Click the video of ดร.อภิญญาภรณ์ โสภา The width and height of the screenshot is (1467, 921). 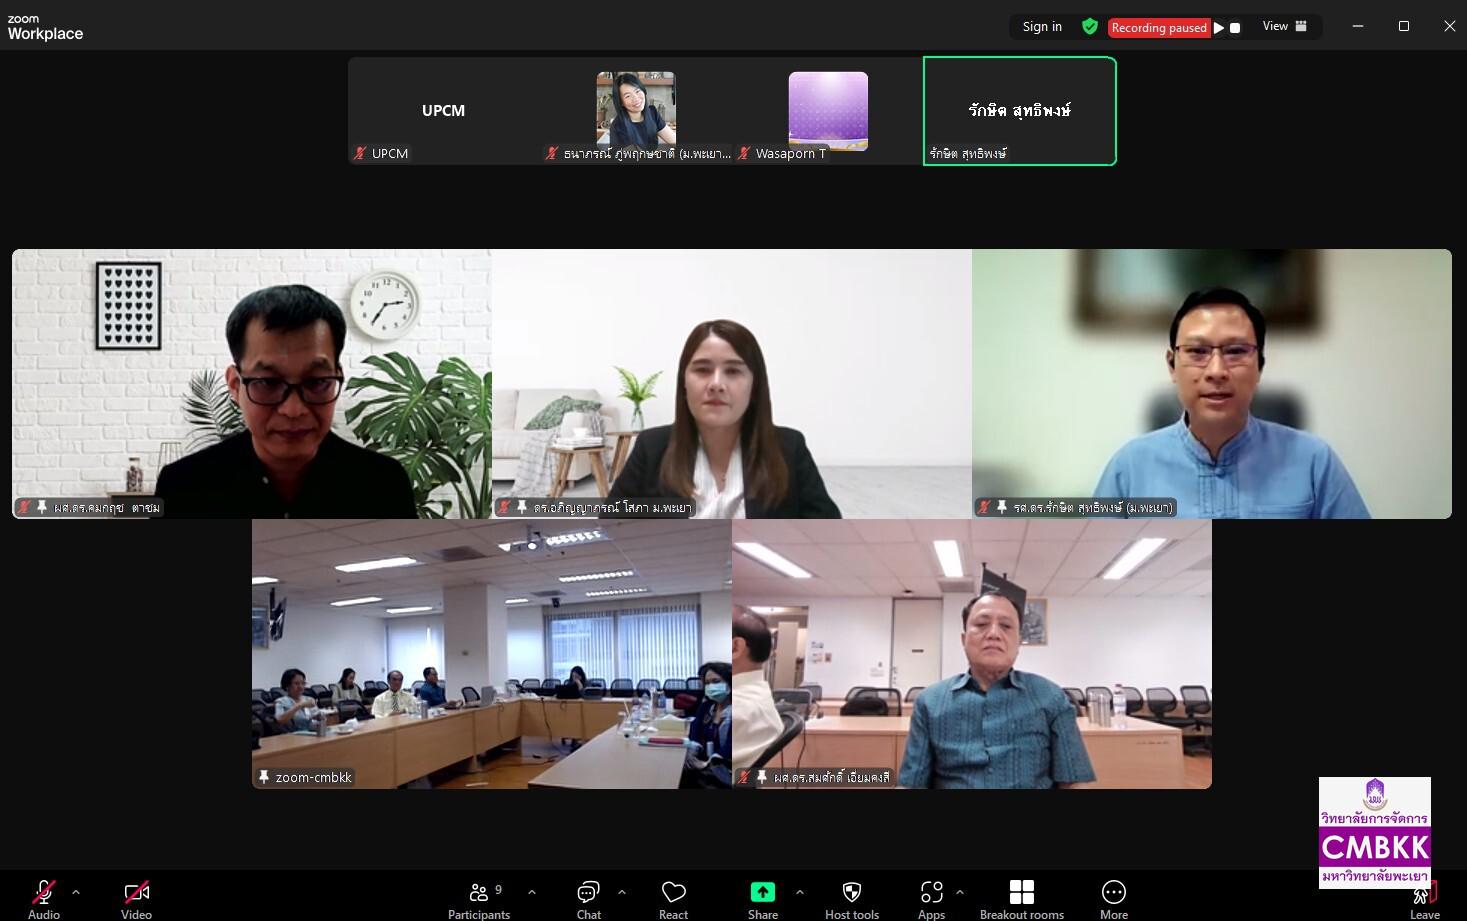pyautogui.click(x=732, y=384)
